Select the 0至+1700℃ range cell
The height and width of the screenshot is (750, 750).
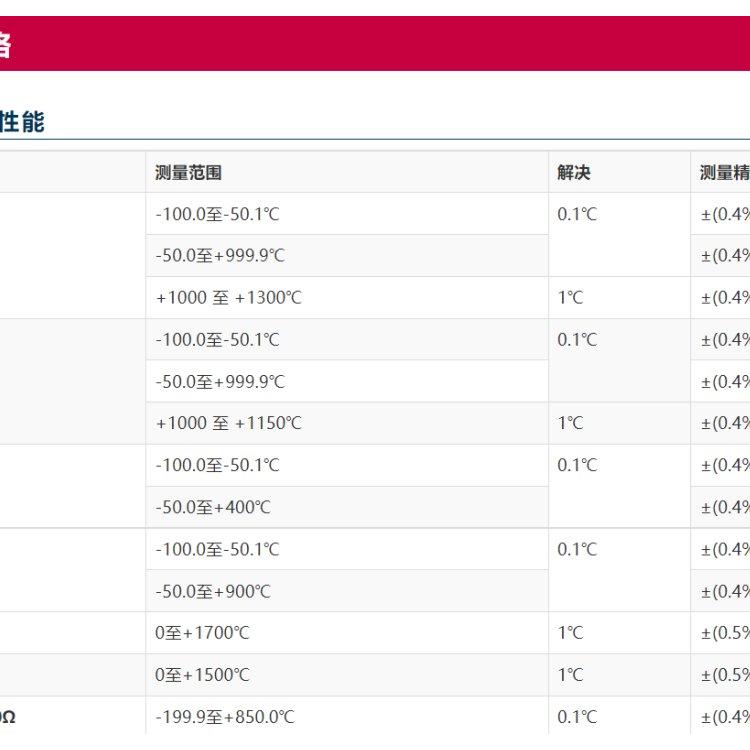347,633
